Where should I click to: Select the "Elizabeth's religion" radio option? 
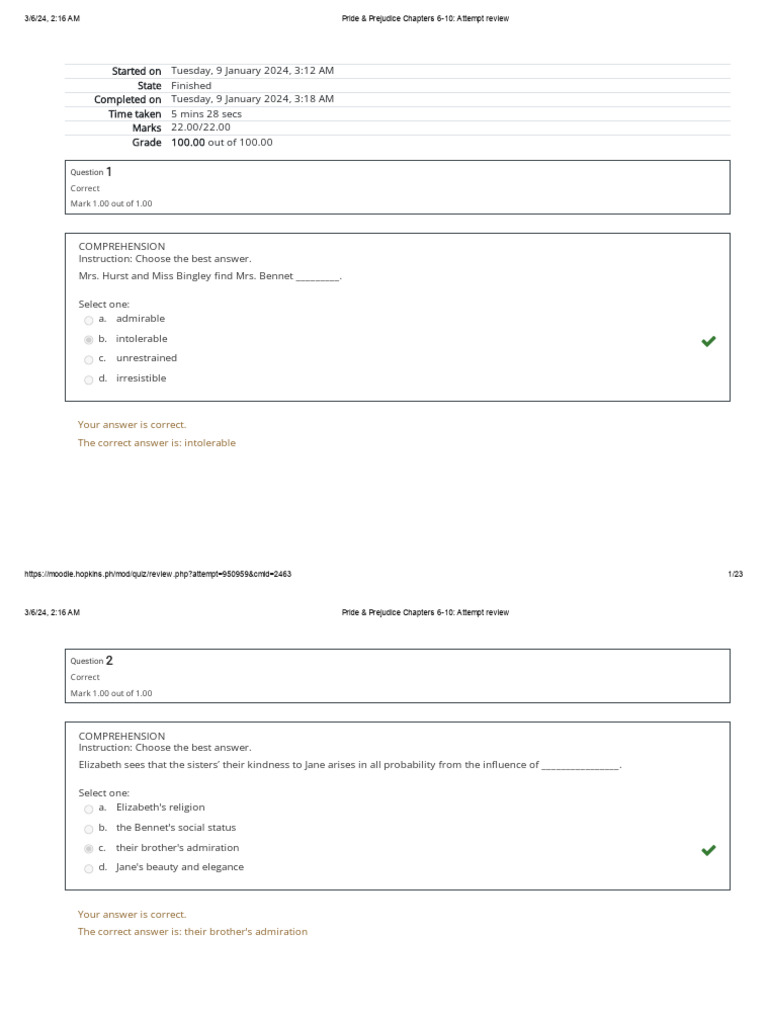[89, 809]
